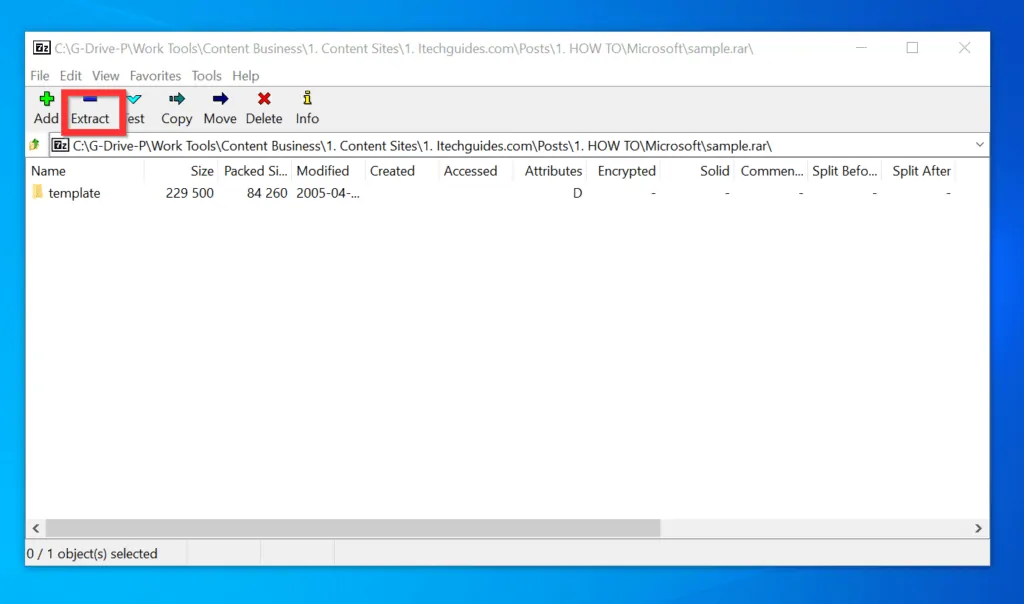This screenshot has width=1024, height=604.
Task: Sort files by Modified column header
Action: pos(323,171)
